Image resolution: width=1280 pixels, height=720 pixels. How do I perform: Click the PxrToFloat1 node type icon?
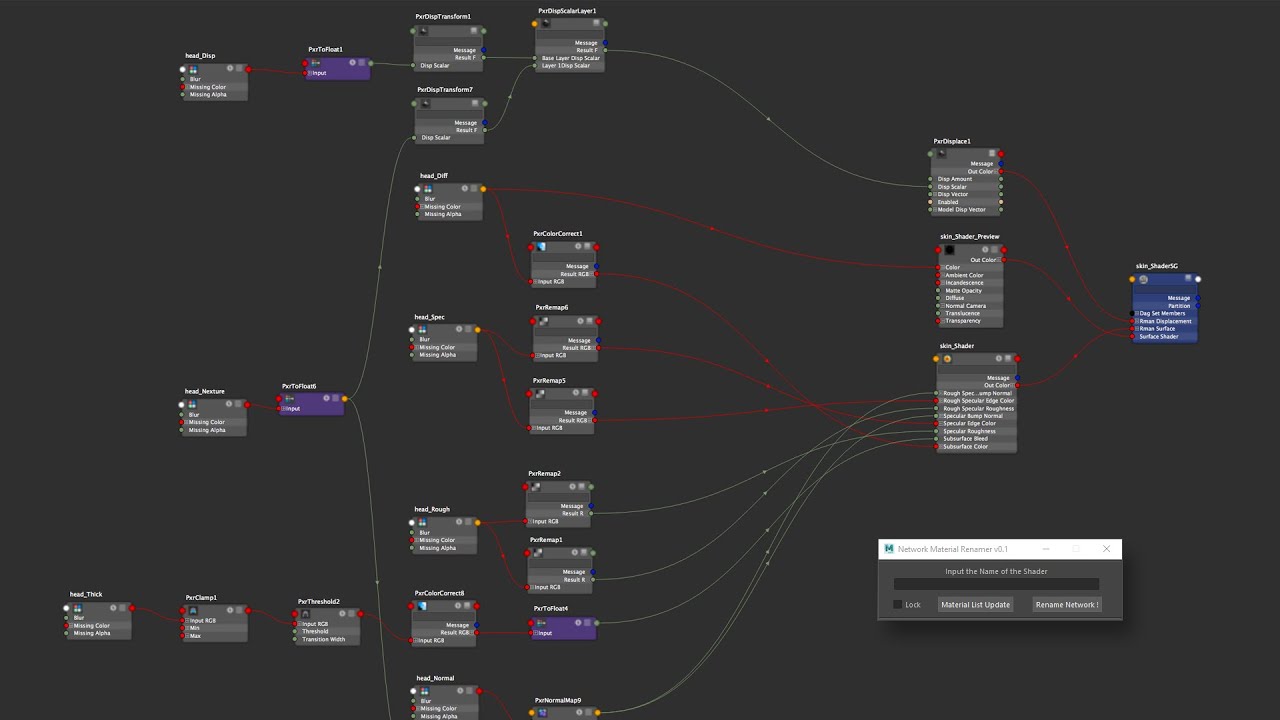coord(316,62)
